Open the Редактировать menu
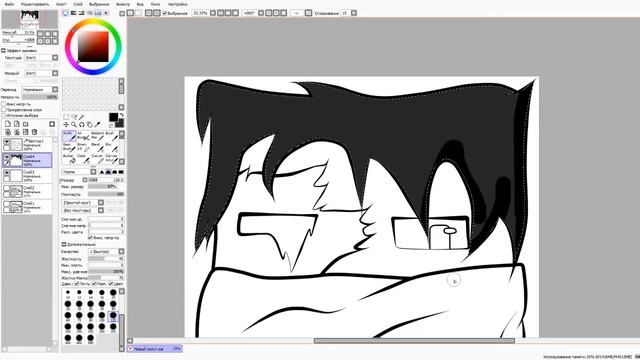 [35, 4]
